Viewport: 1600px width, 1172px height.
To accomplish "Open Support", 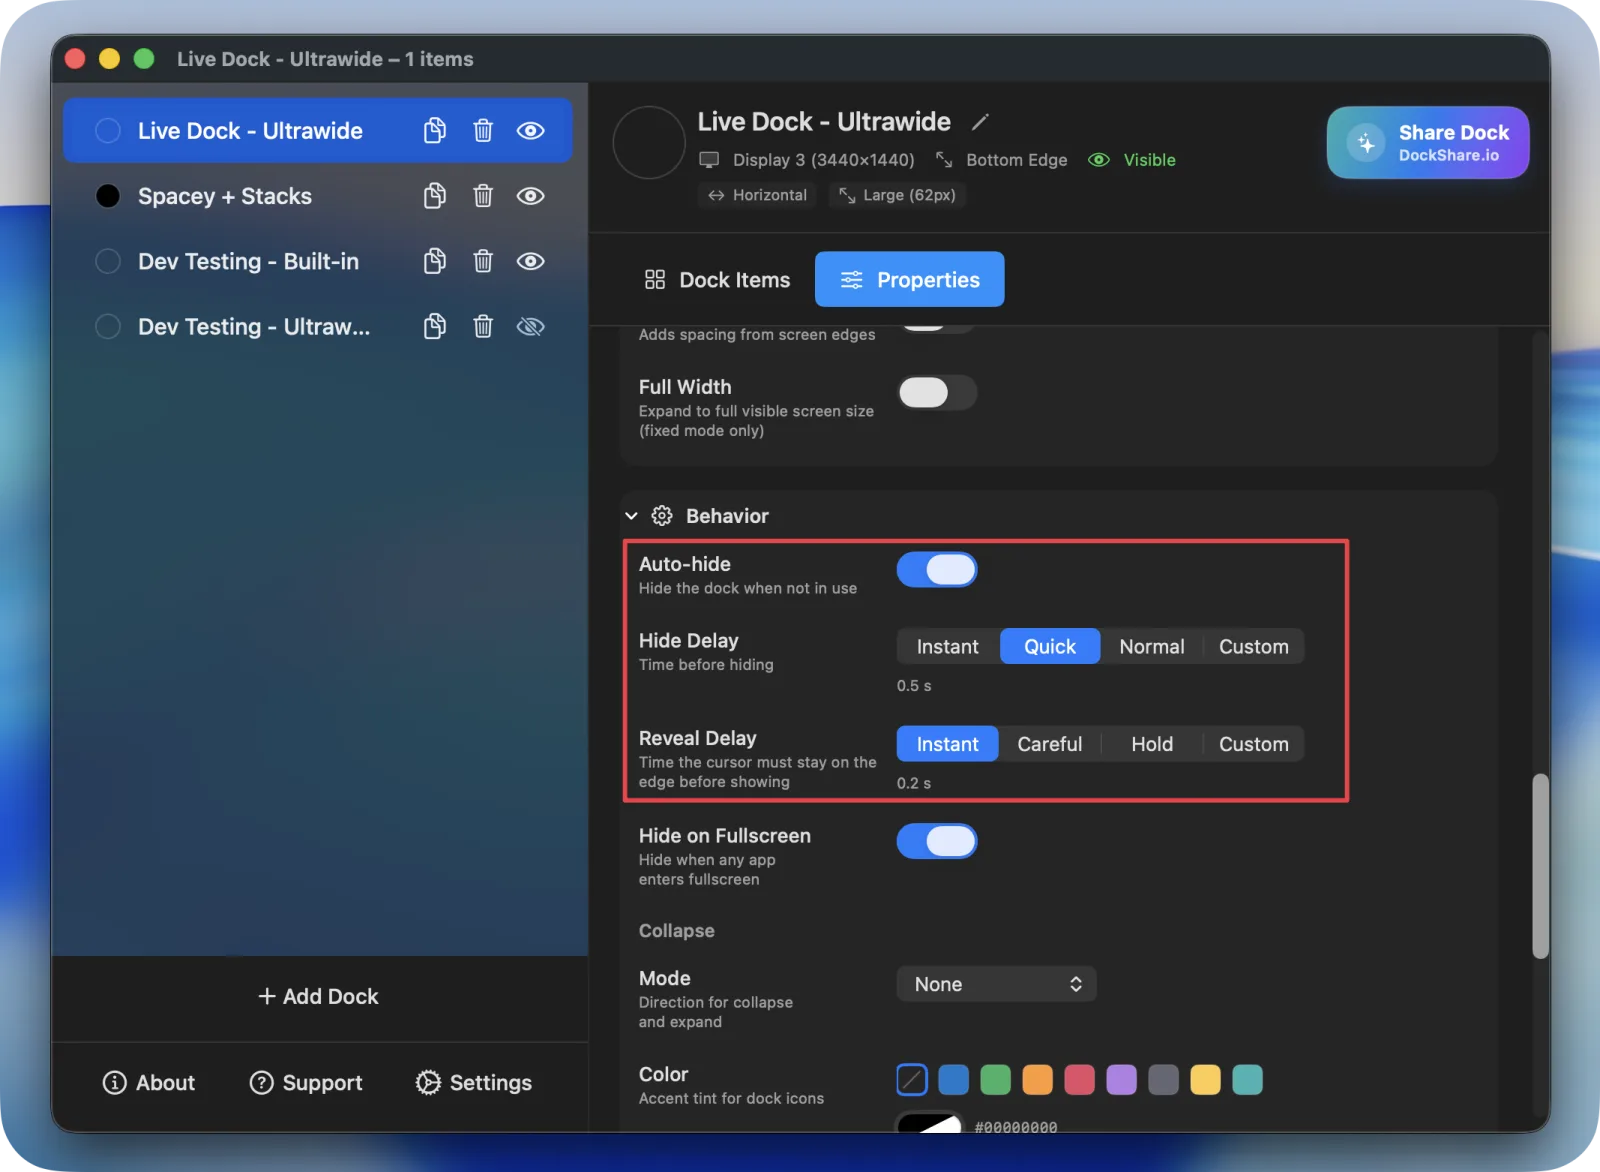I will coord(306,1083).
